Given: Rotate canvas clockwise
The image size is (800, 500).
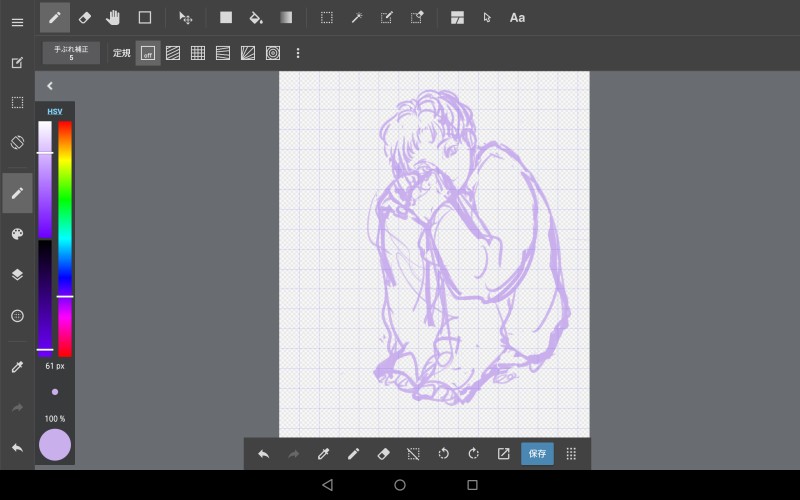Looking at the screenshot, I should pos(473,454).
